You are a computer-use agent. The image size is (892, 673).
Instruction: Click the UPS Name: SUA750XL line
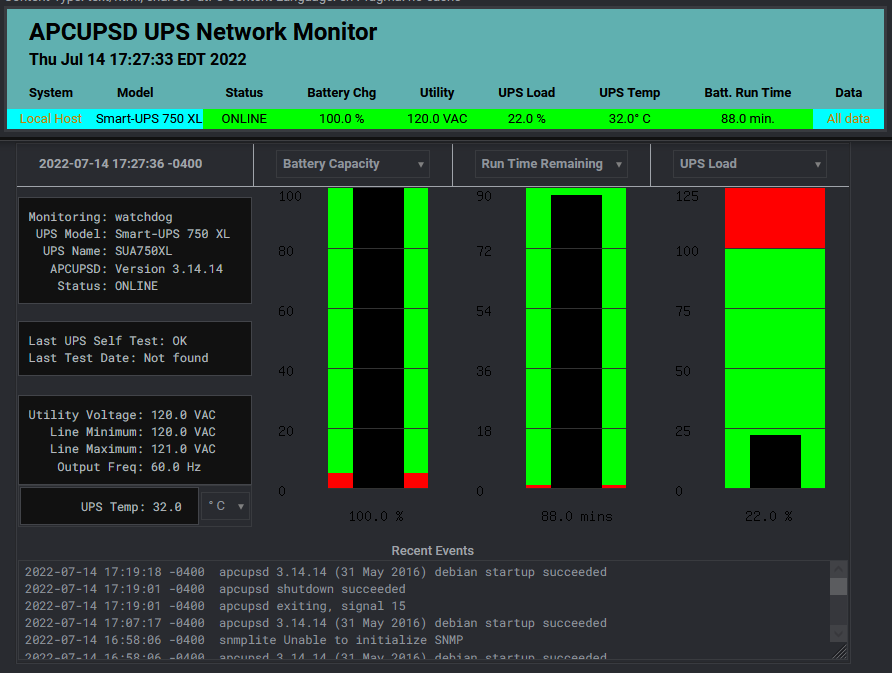[107, 251]
